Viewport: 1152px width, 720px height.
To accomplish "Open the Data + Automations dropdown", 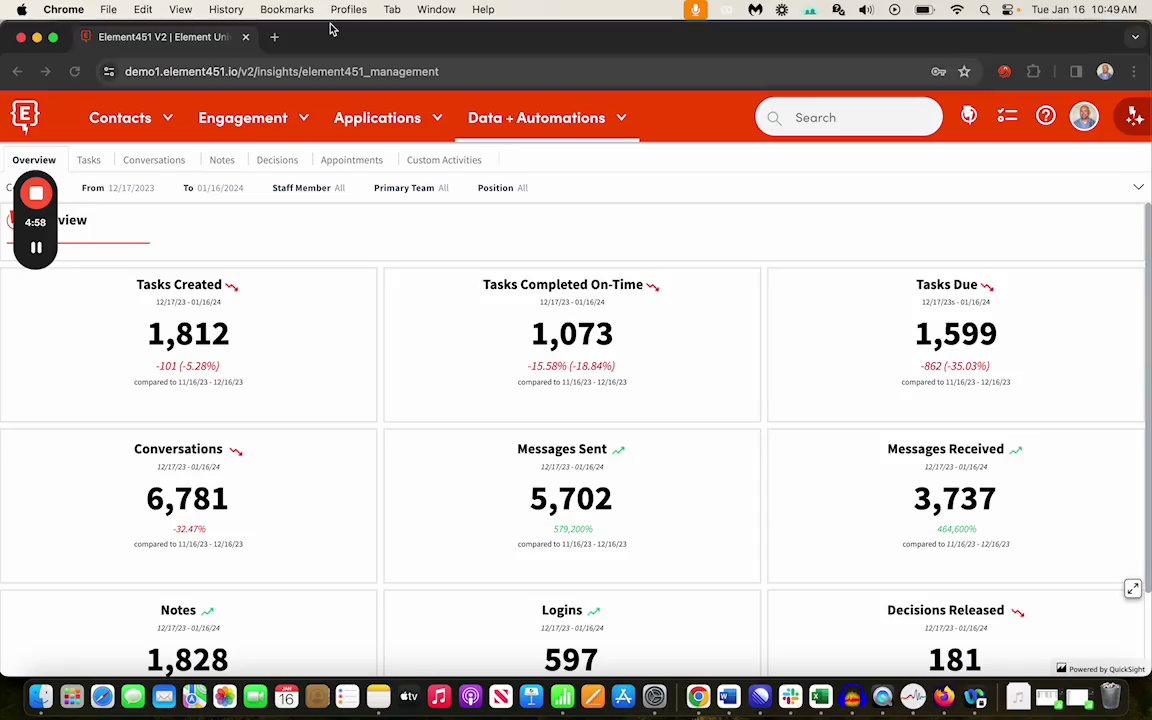I will tap(547, 118).
